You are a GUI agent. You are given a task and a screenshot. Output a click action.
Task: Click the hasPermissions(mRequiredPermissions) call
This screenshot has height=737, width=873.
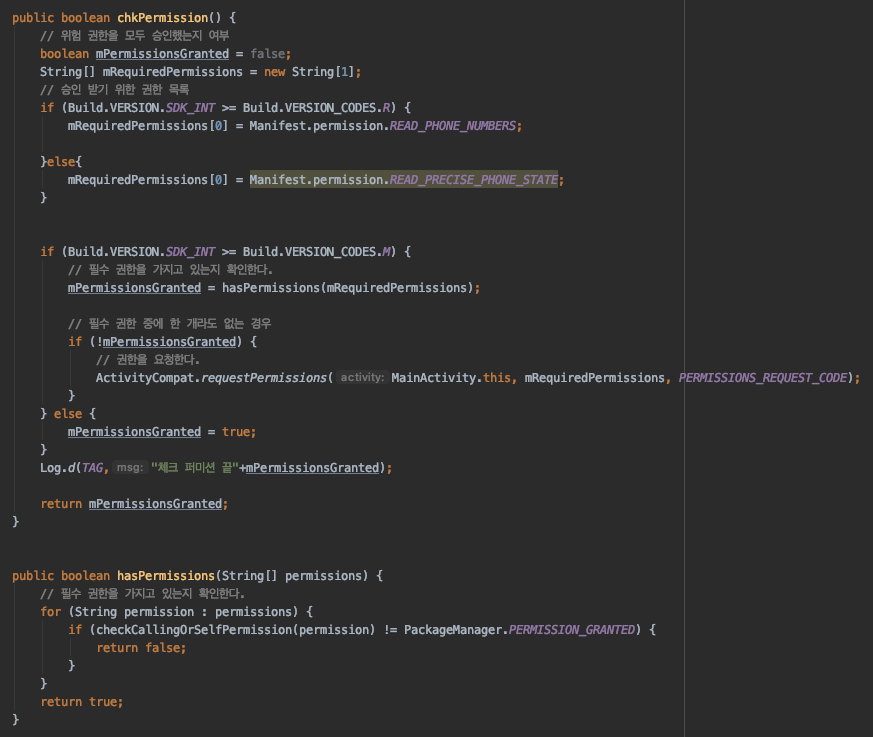(x=347, y=288)
